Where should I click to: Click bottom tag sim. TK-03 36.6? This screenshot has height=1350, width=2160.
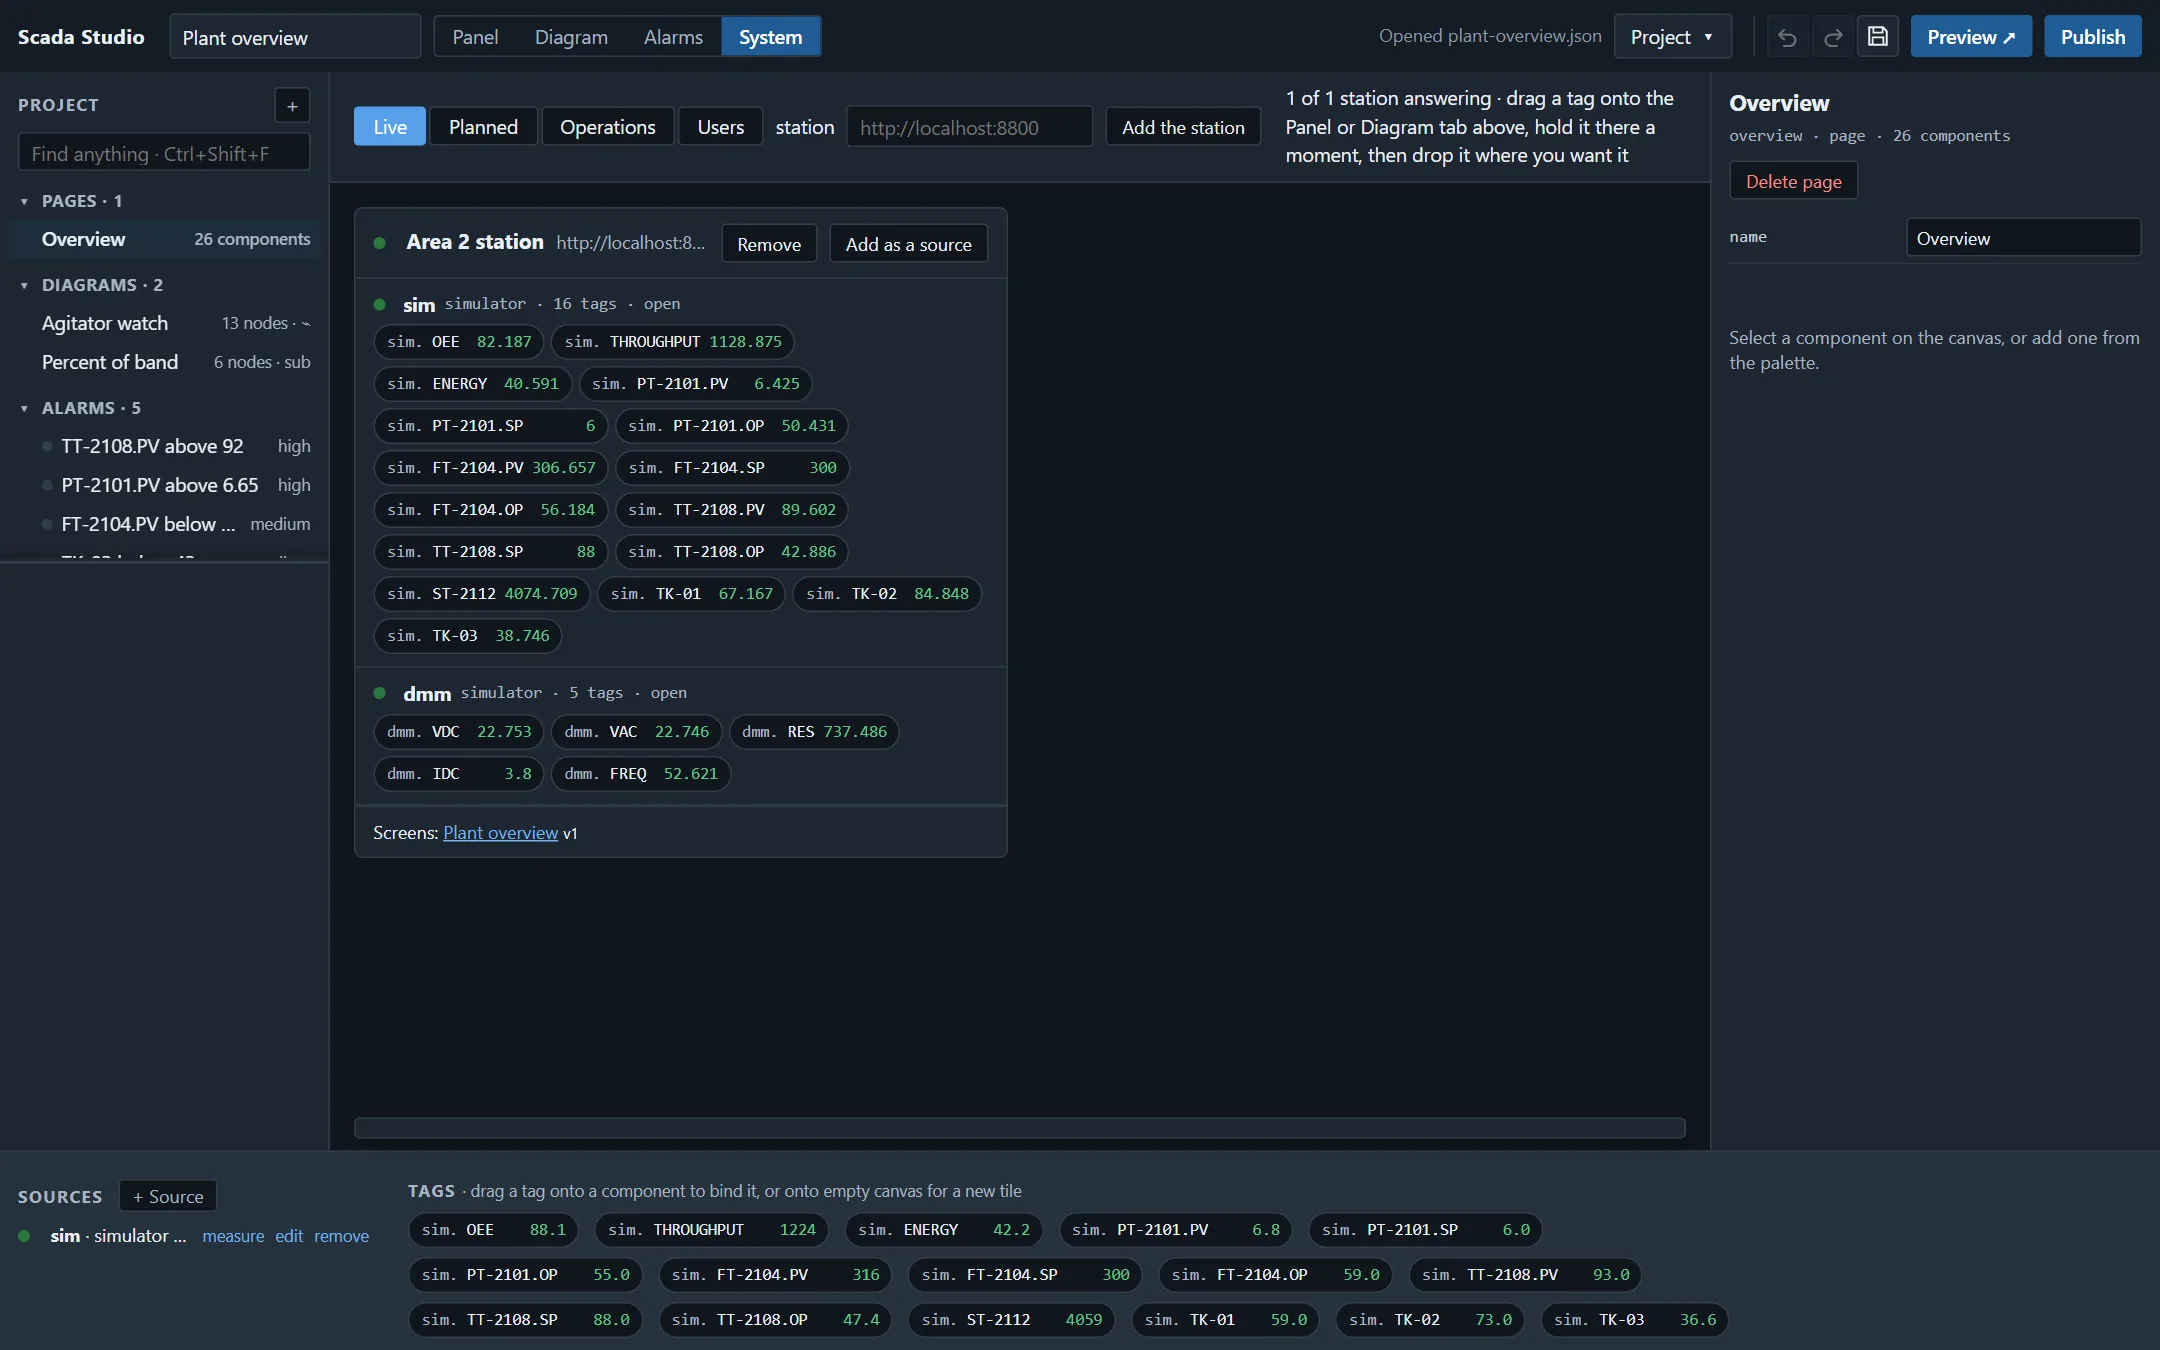click(1635, 1320)
